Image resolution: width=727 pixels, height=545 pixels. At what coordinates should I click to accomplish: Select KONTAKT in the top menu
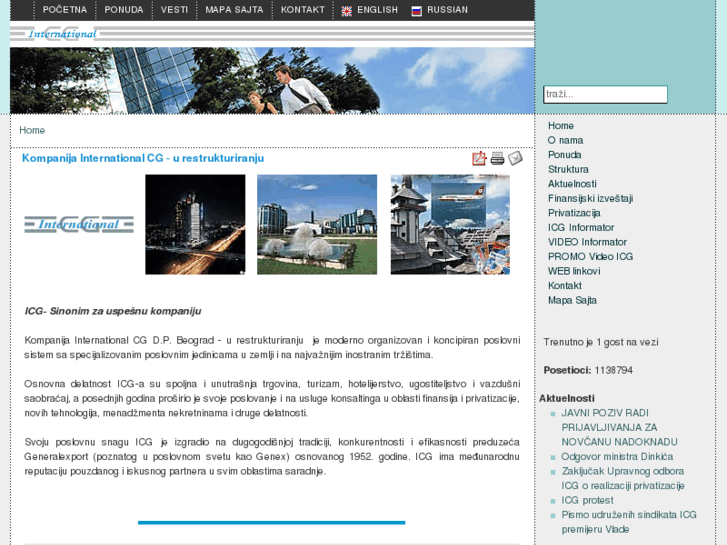(x=303, y=10)
